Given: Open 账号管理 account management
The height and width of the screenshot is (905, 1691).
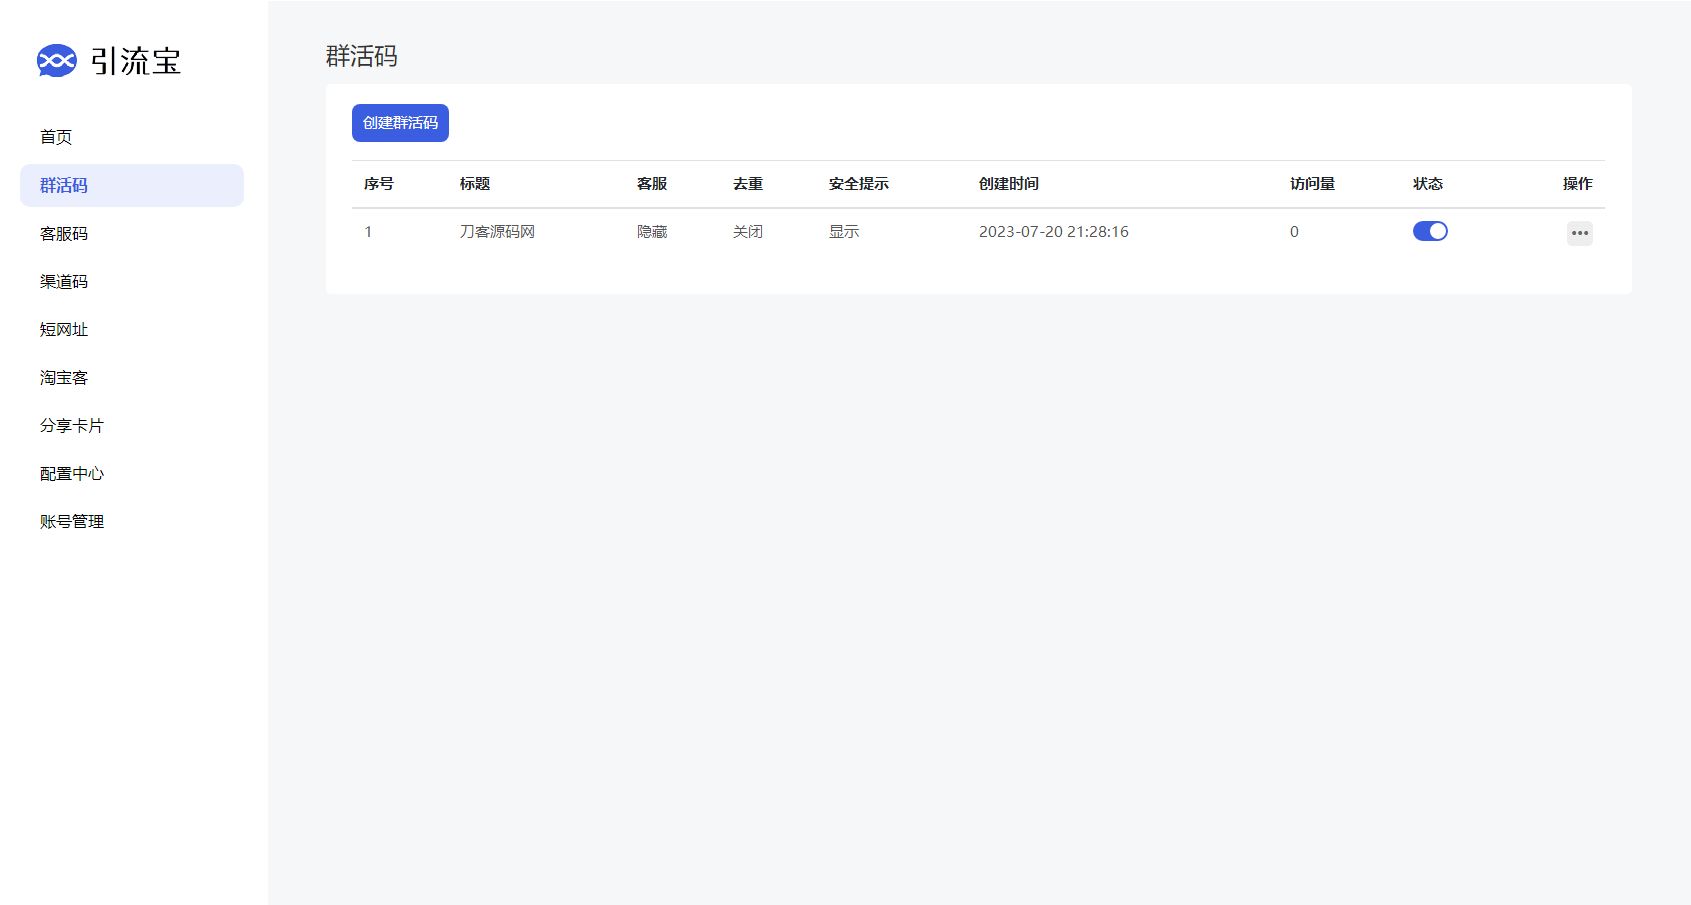Looking at the screenshot, I should pyautogui.click(x=71, y=521).
